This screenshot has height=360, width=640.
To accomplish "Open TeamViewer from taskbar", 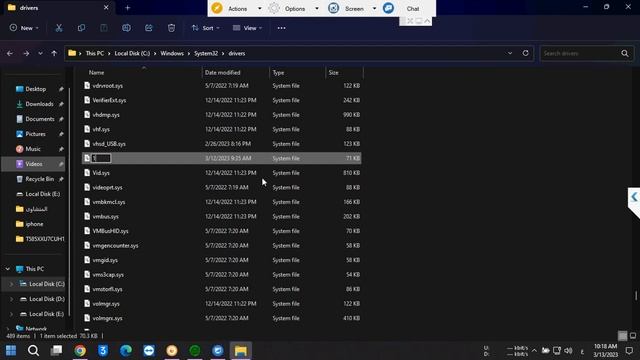I will point(149,350).
